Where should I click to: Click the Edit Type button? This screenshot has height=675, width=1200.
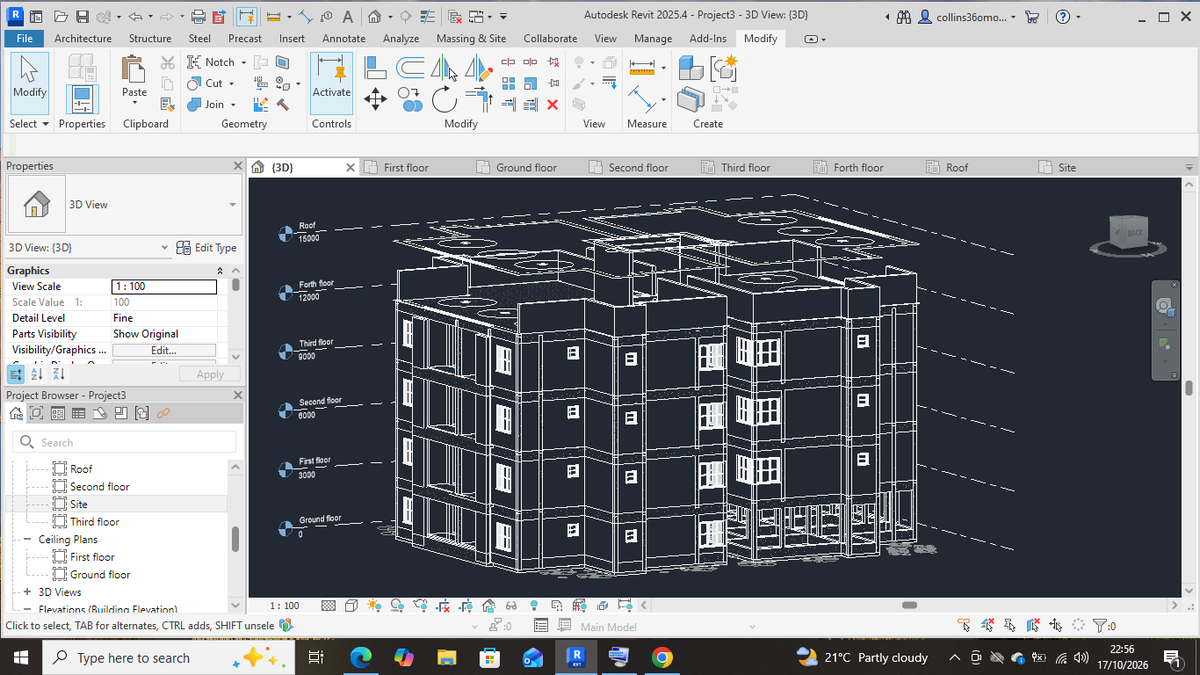207,248
